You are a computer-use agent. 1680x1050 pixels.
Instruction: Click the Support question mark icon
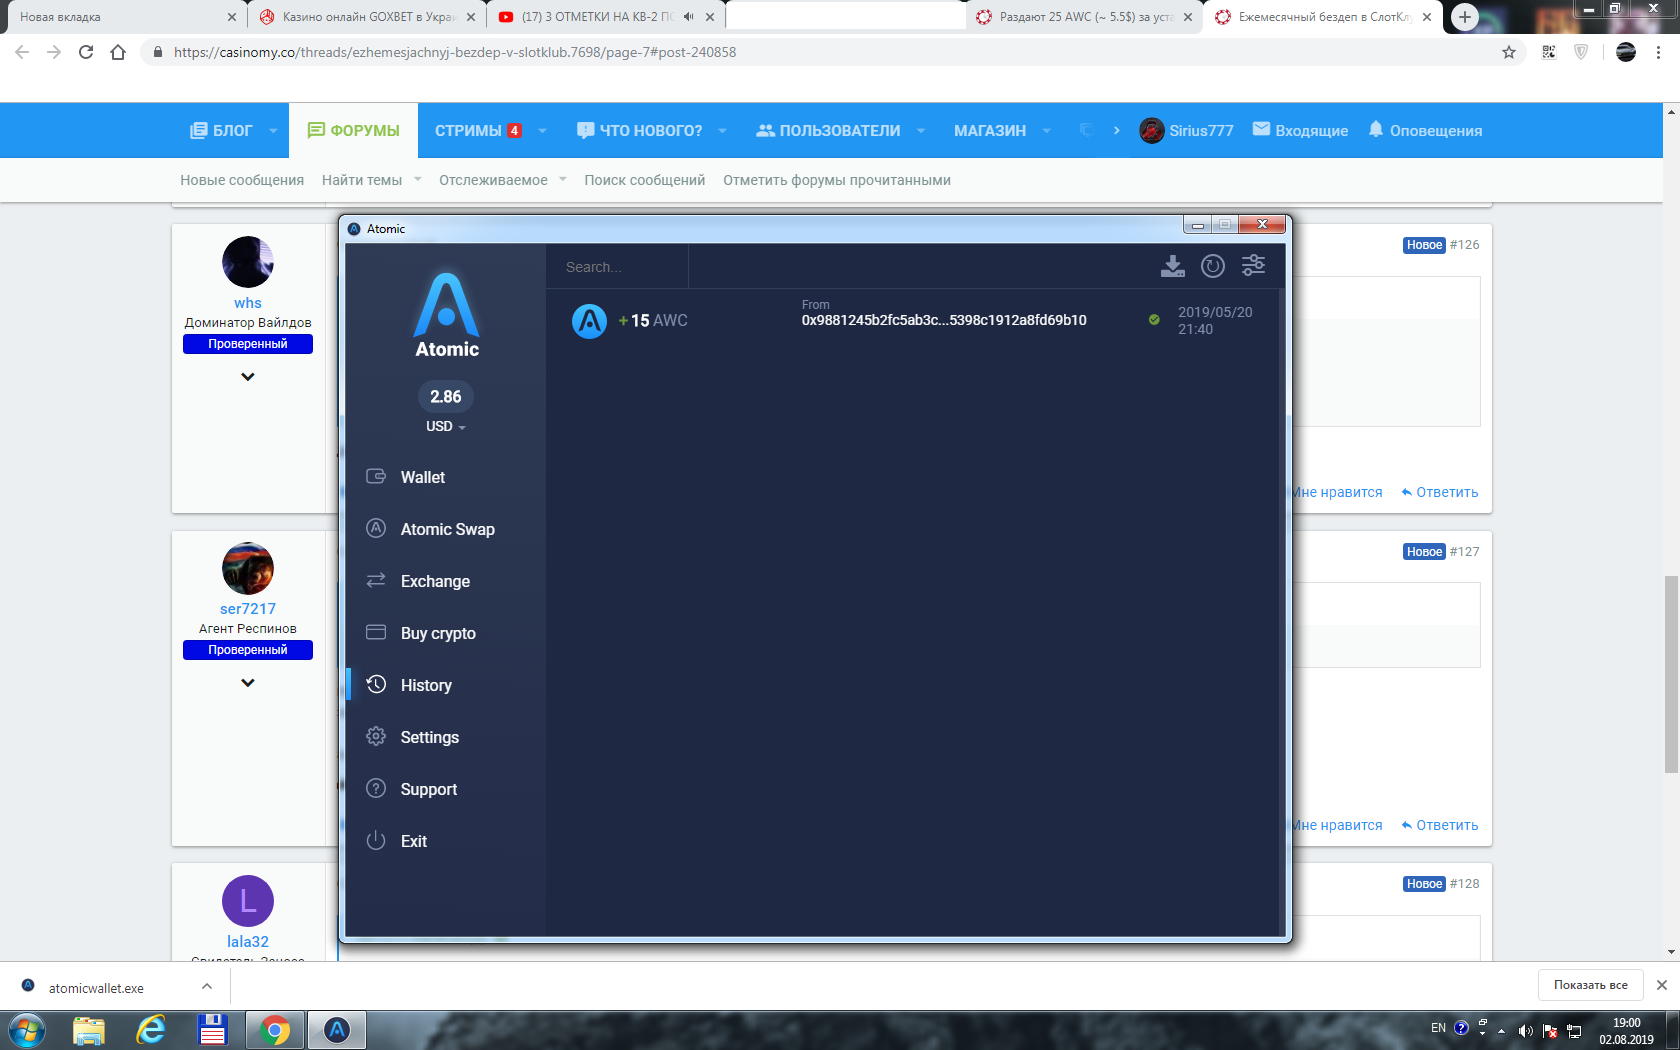tap(376, 788)
